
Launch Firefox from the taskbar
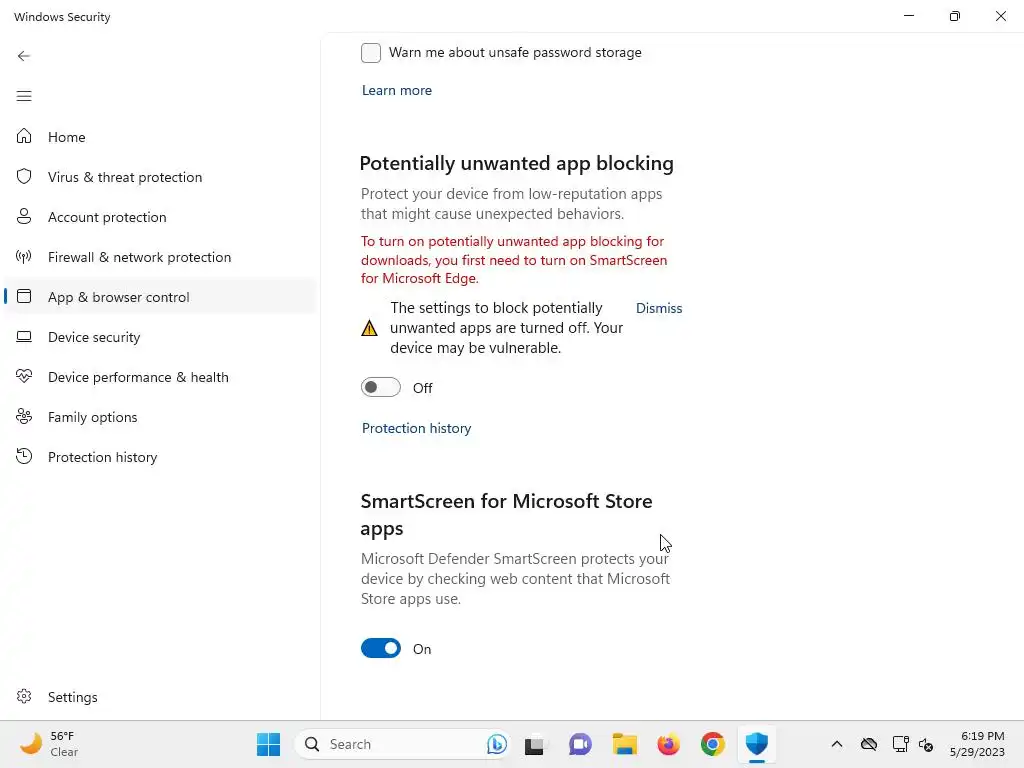[x=668, y=744]
